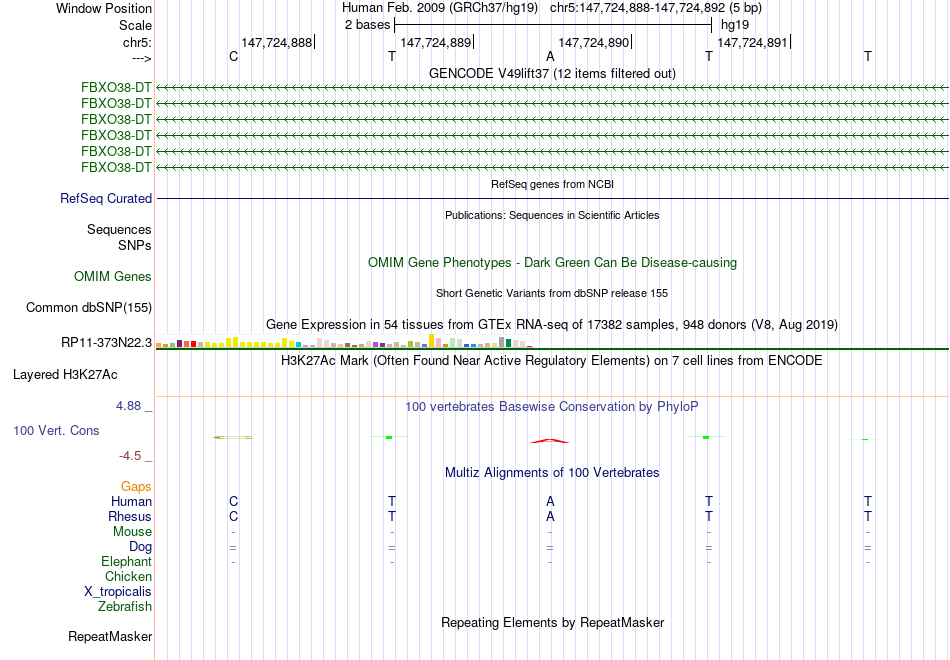Click the RP11-373N22.3 GTEx label
The width and height of the screenshot is (950, 660).
[107, 342]
